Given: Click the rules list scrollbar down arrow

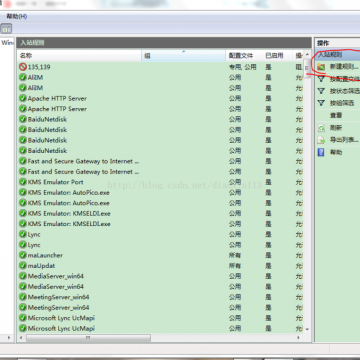Looking at the screenshot, I should [307, 329].
